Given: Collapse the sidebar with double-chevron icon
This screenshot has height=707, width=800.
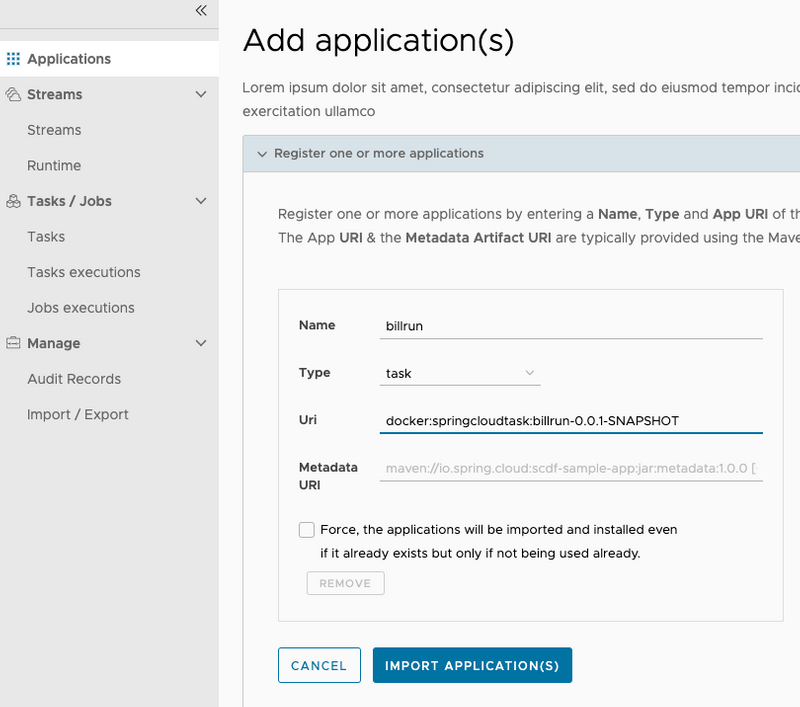Looking at the screenshot, I should (x=201, y=11).
